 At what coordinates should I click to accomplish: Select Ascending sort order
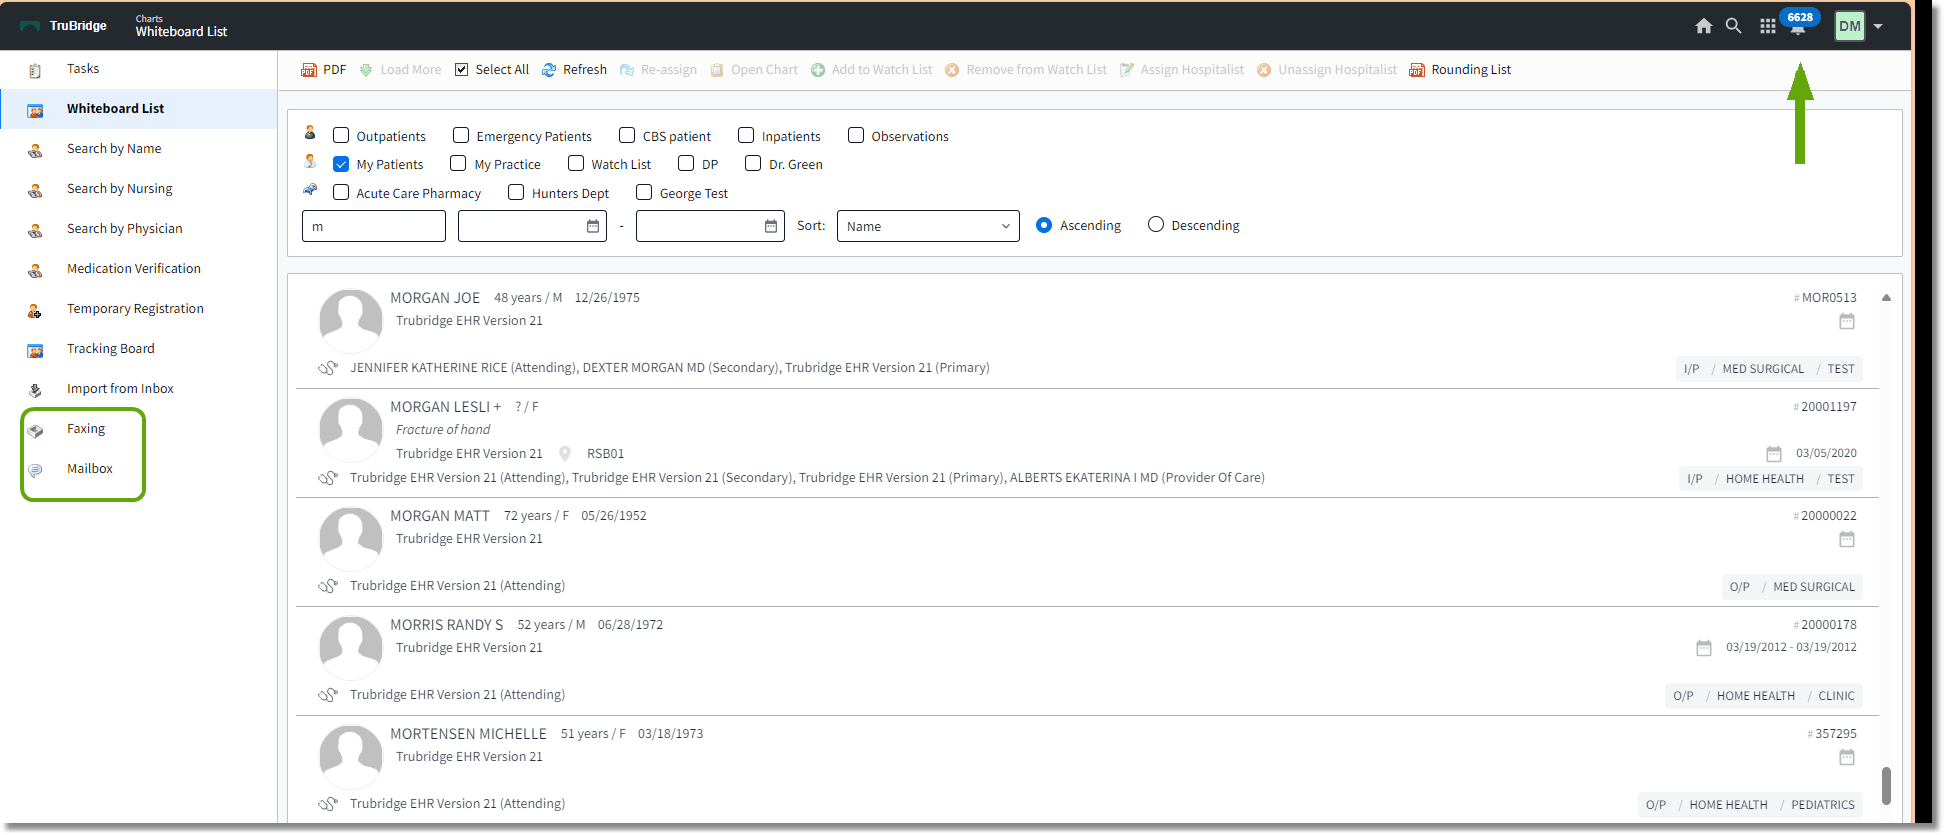(x=1044, y=225)
